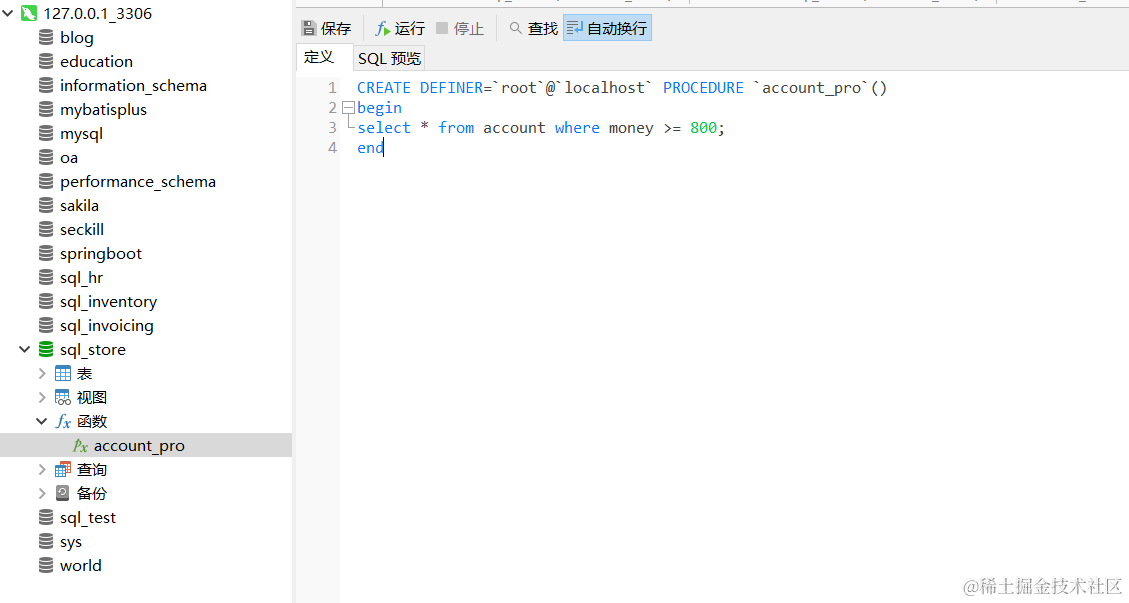Click the sakila database icon
Image resolution: width=1129 pixels, height=603 pixels.
46,205
